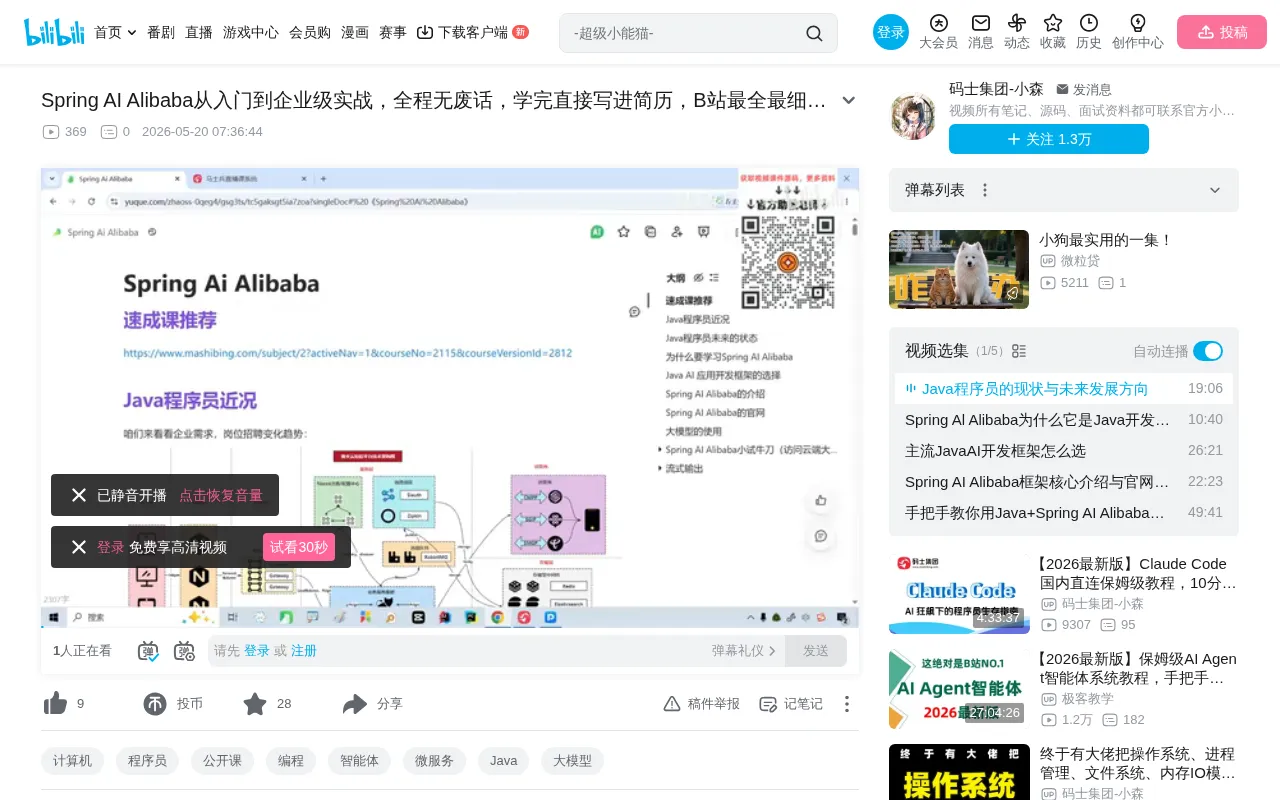Go to 番剧 in top navigation
Viewport: 1280px width, 800px height.
tap(161, 32)
